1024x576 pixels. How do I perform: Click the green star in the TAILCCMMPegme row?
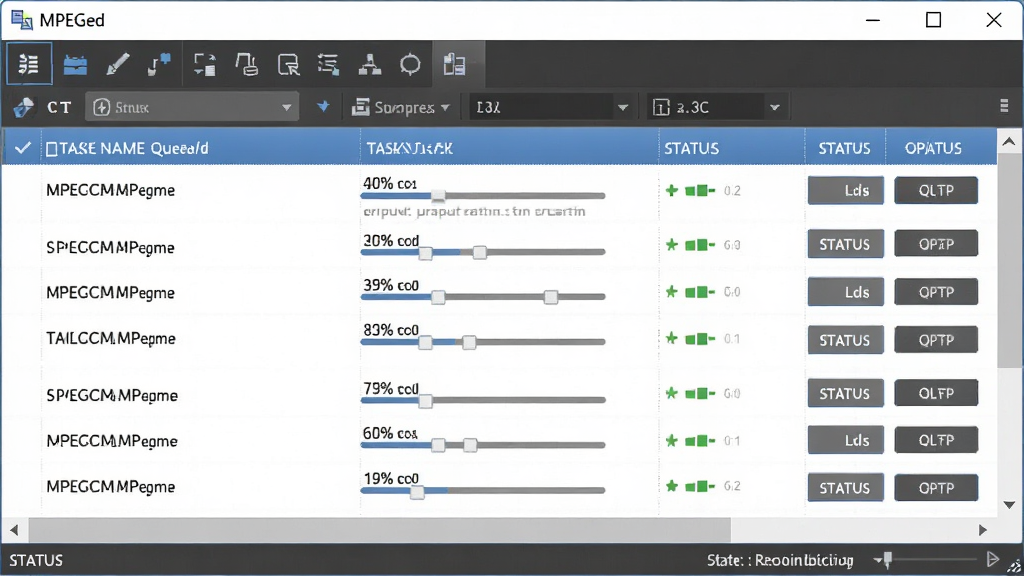pos(671,338)
